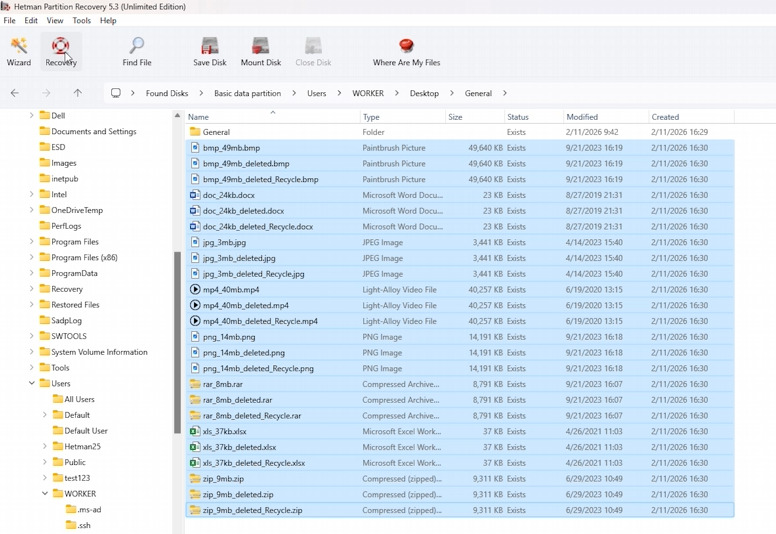Sort by the Size column header

coord(475,117)
